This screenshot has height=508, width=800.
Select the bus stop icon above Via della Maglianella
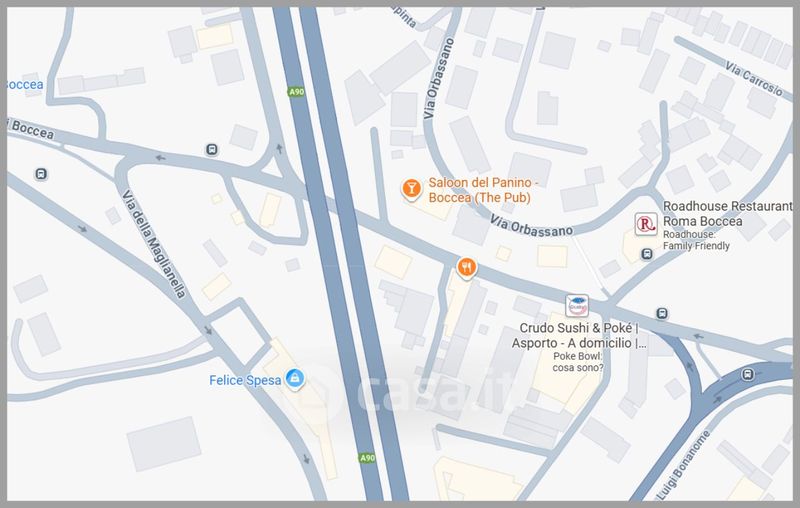coord(212,149)
